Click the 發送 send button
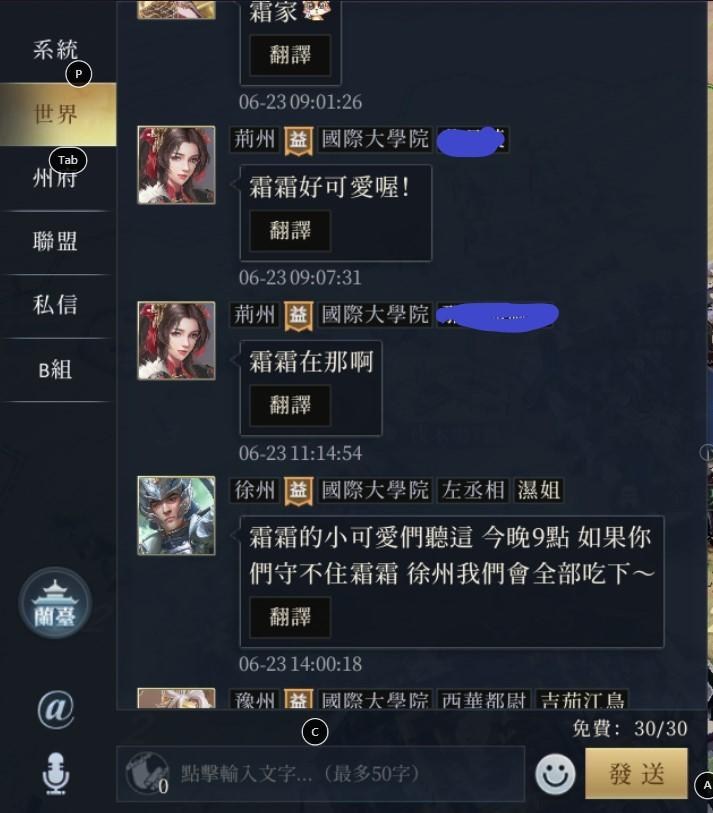The image size is (713, 813). [637, 774]
